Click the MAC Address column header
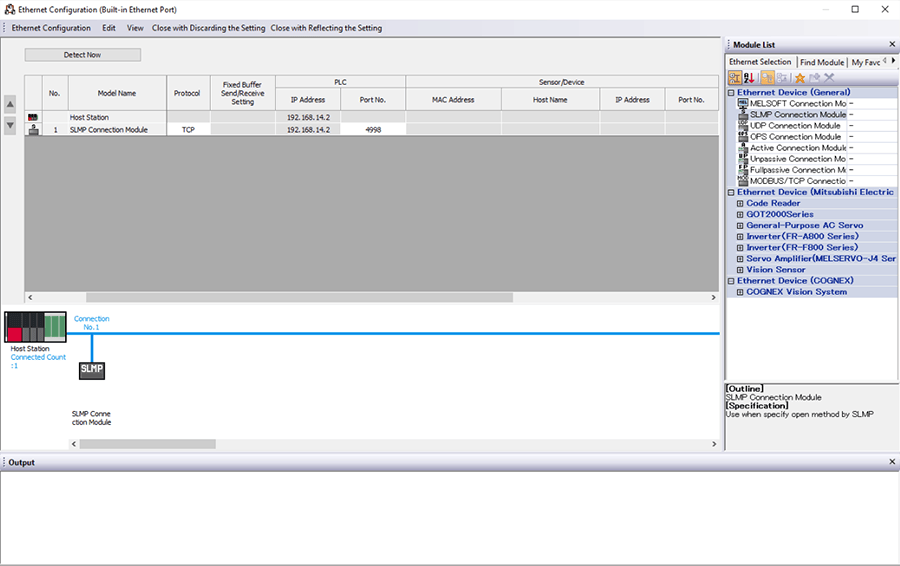Screen dimensions: 900x566 (x=453, y=100)
